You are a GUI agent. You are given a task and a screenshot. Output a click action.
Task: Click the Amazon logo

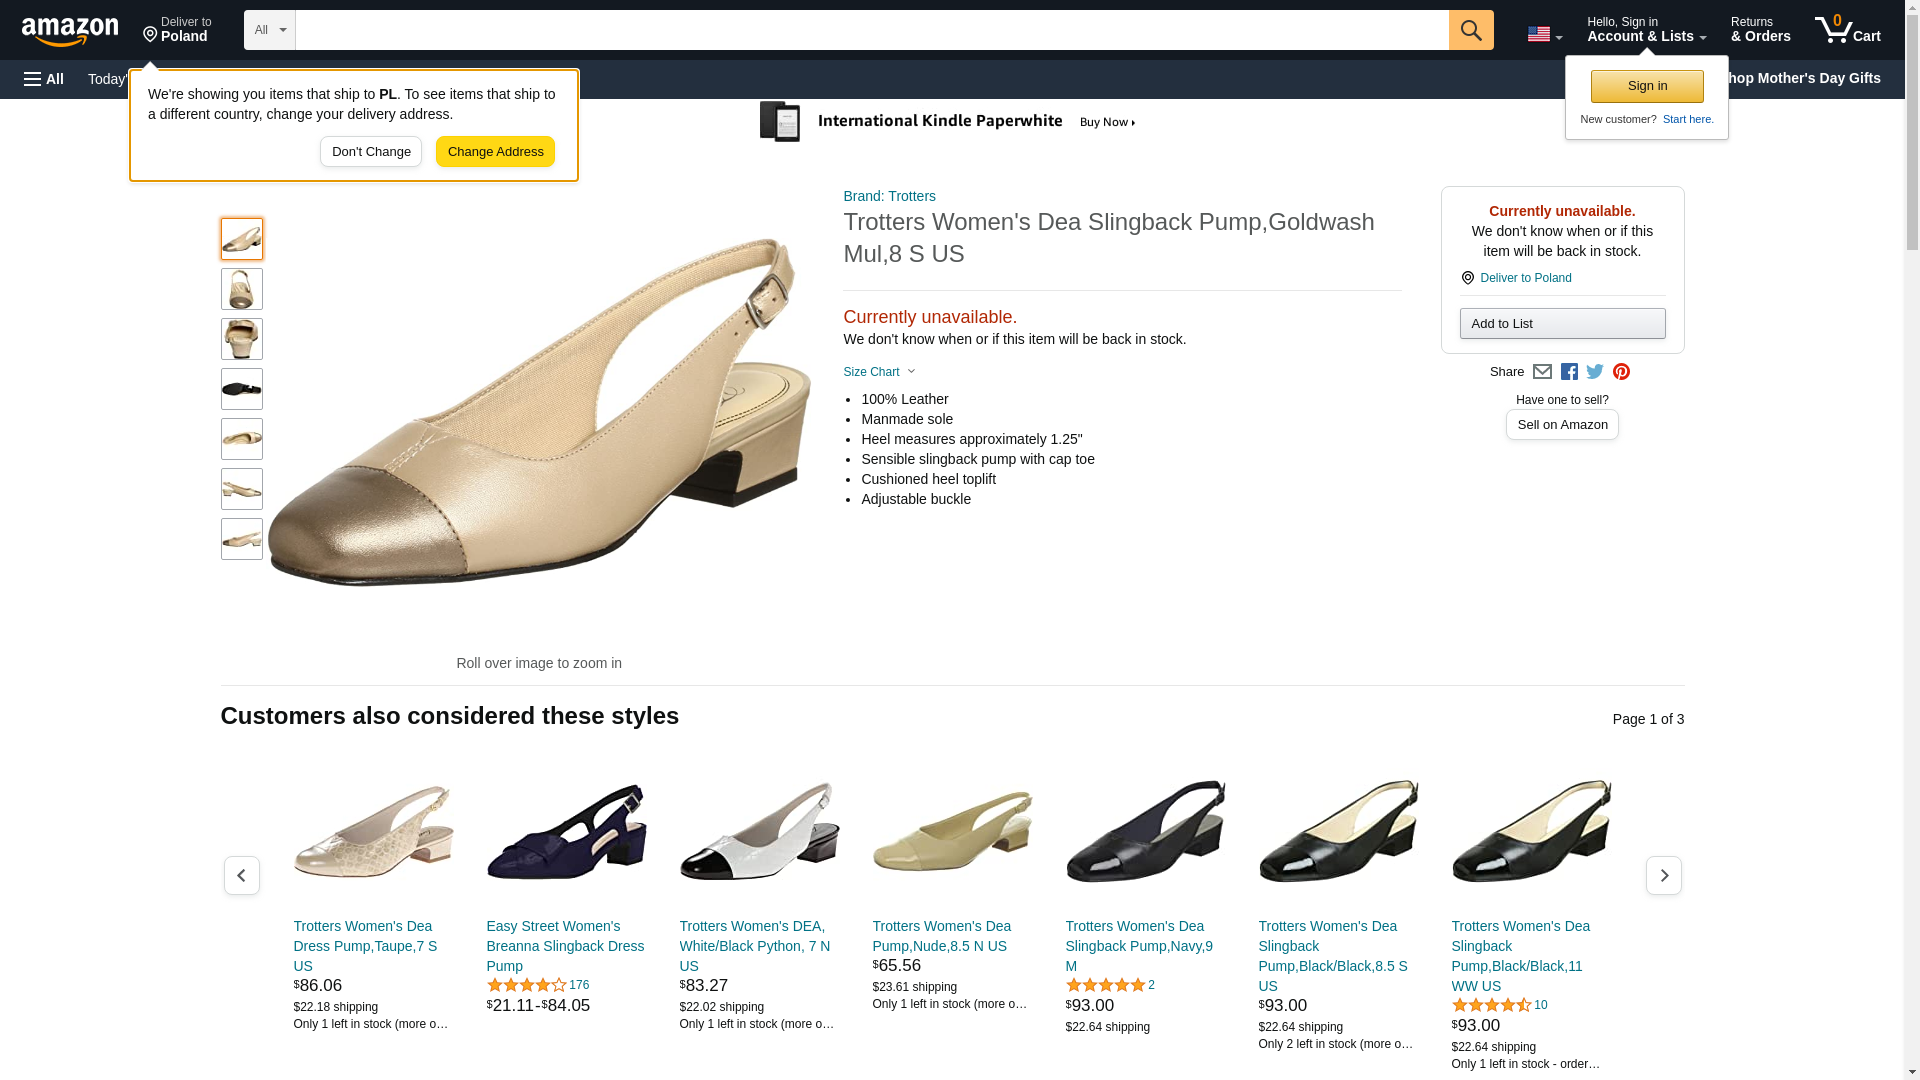70,32
